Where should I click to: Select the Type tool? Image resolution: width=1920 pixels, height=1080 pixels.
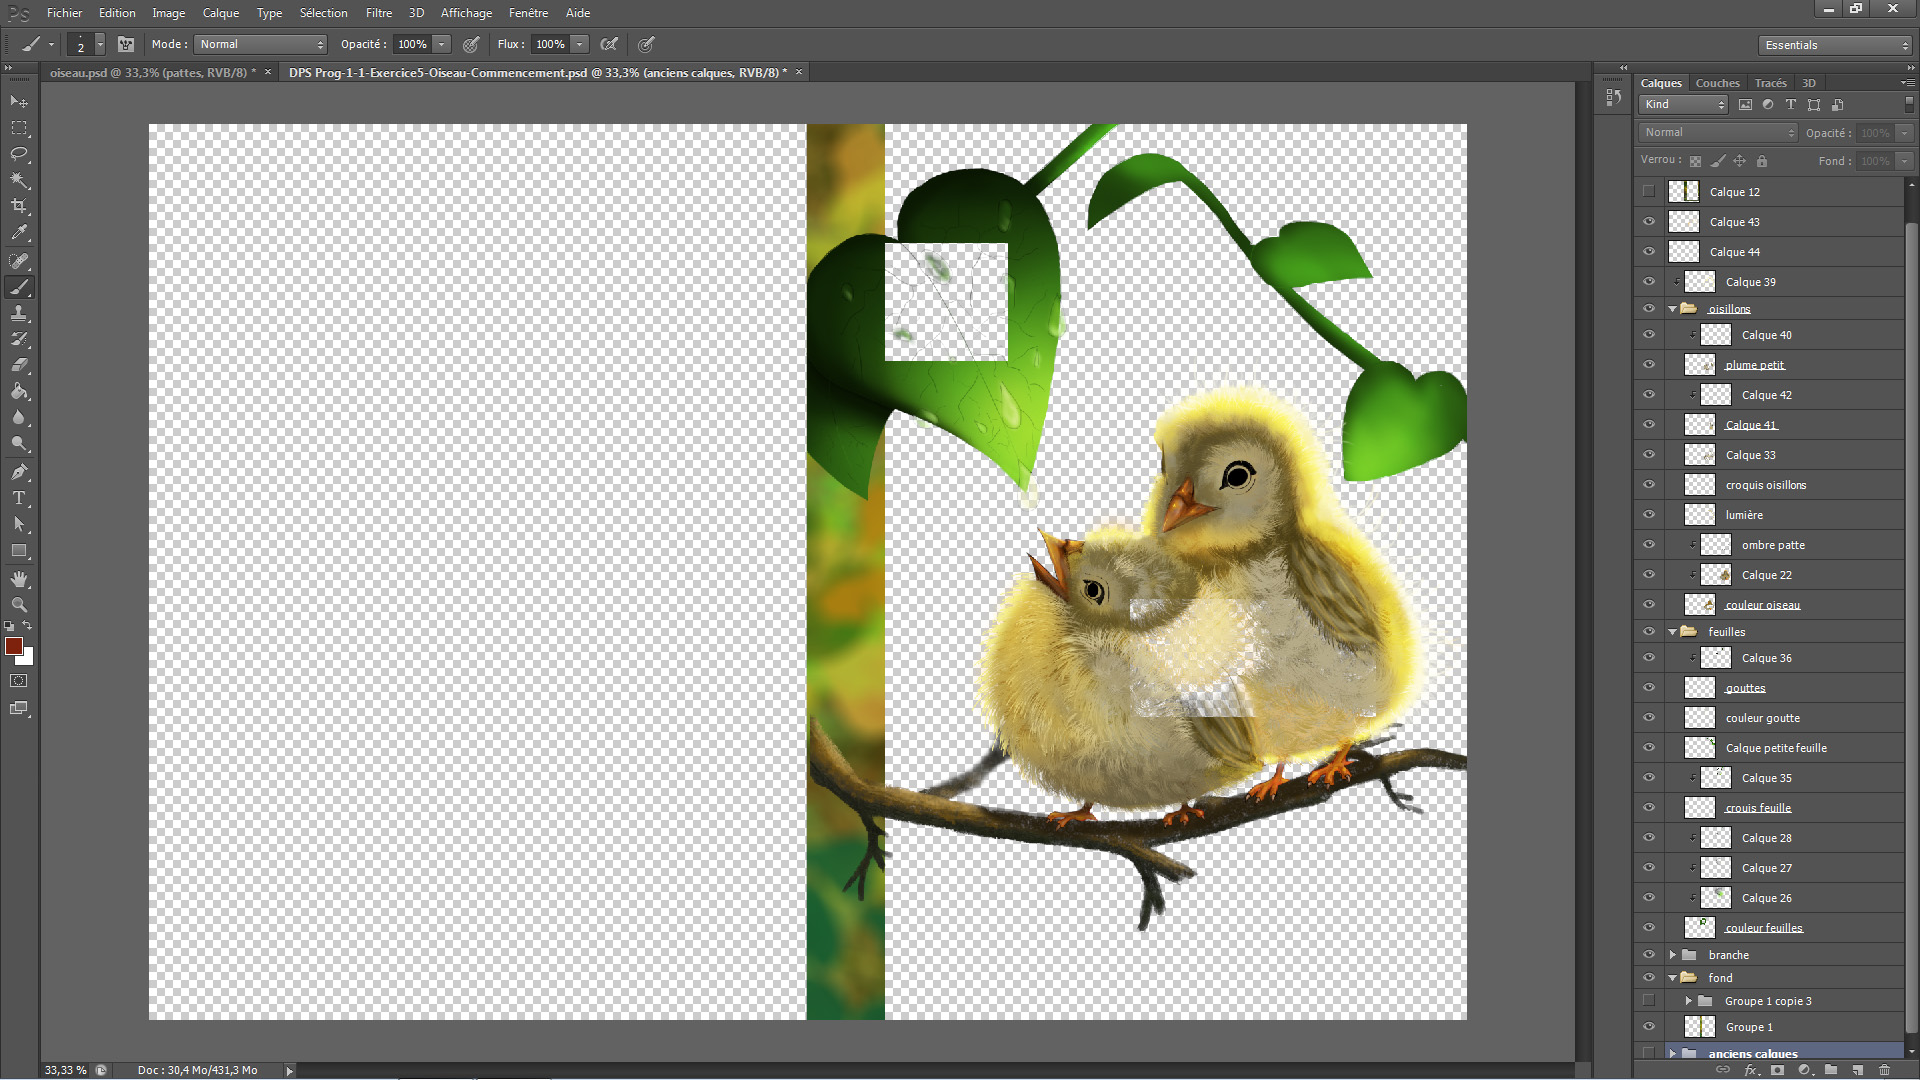click(19, 498)
